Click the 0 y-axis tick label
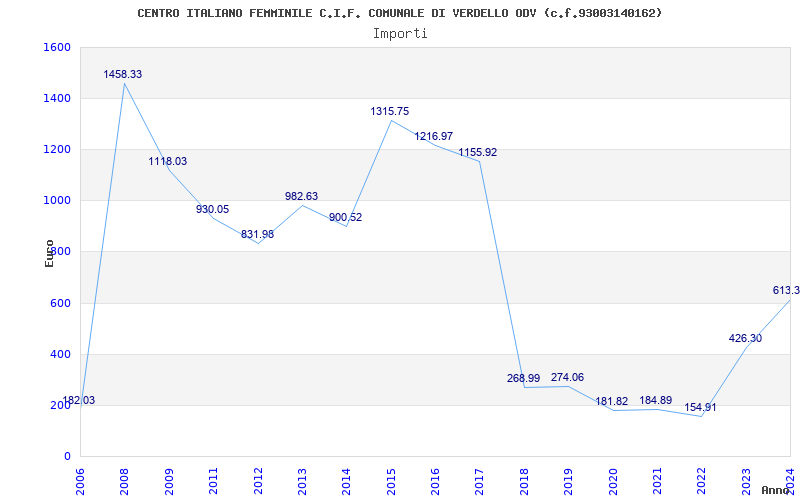The width and height of the screenshot is (800, 500). [x=67, y=457]
